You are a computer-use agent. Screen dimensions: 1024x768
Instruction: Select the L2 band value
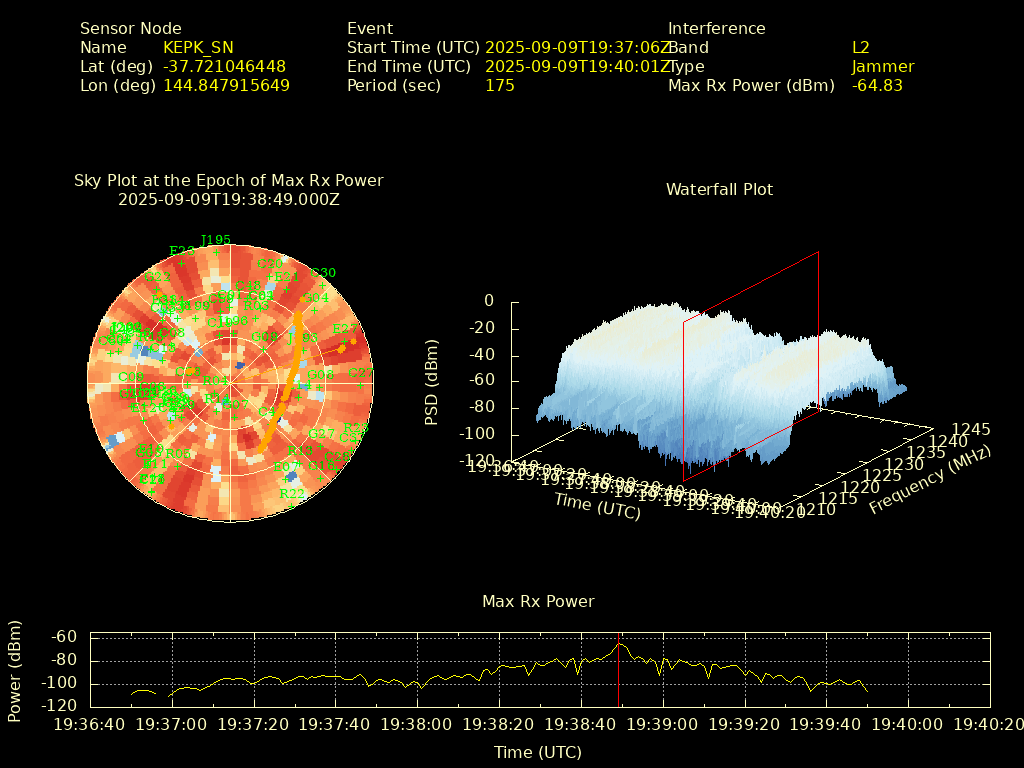tap(861, 47)
